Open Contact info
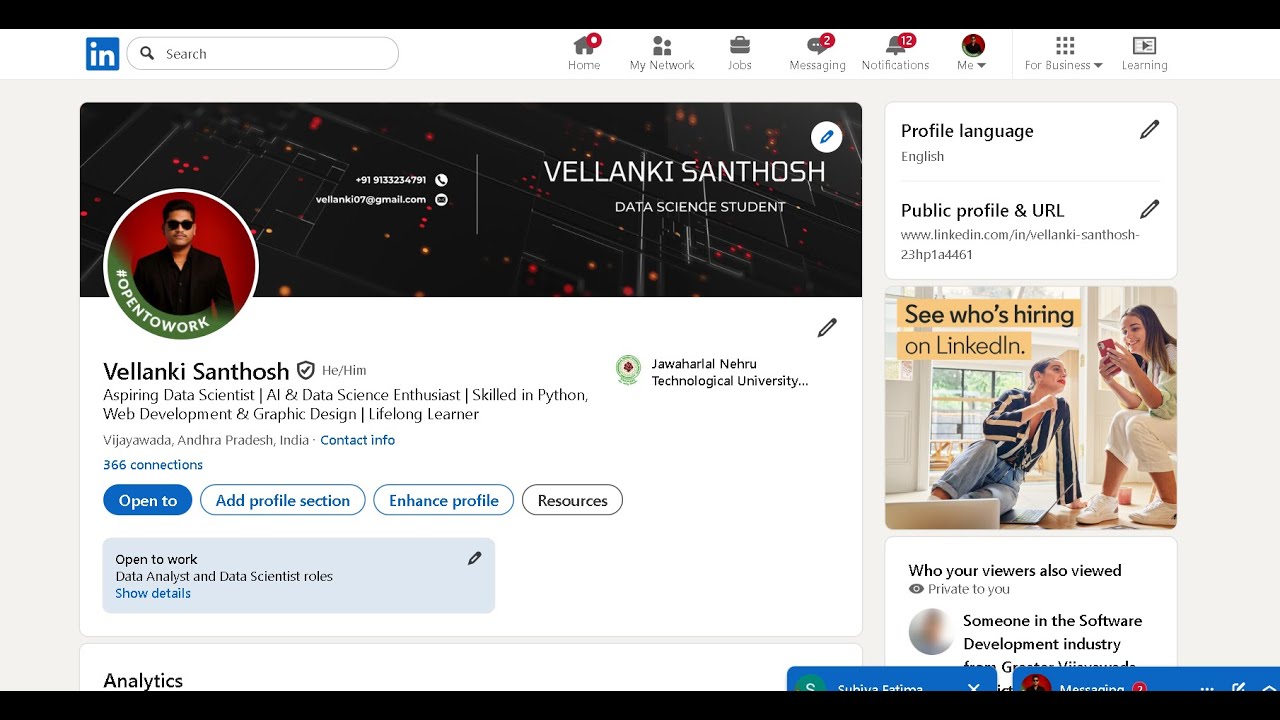Viewport: 1280px width, 720px height. (357, 440)
